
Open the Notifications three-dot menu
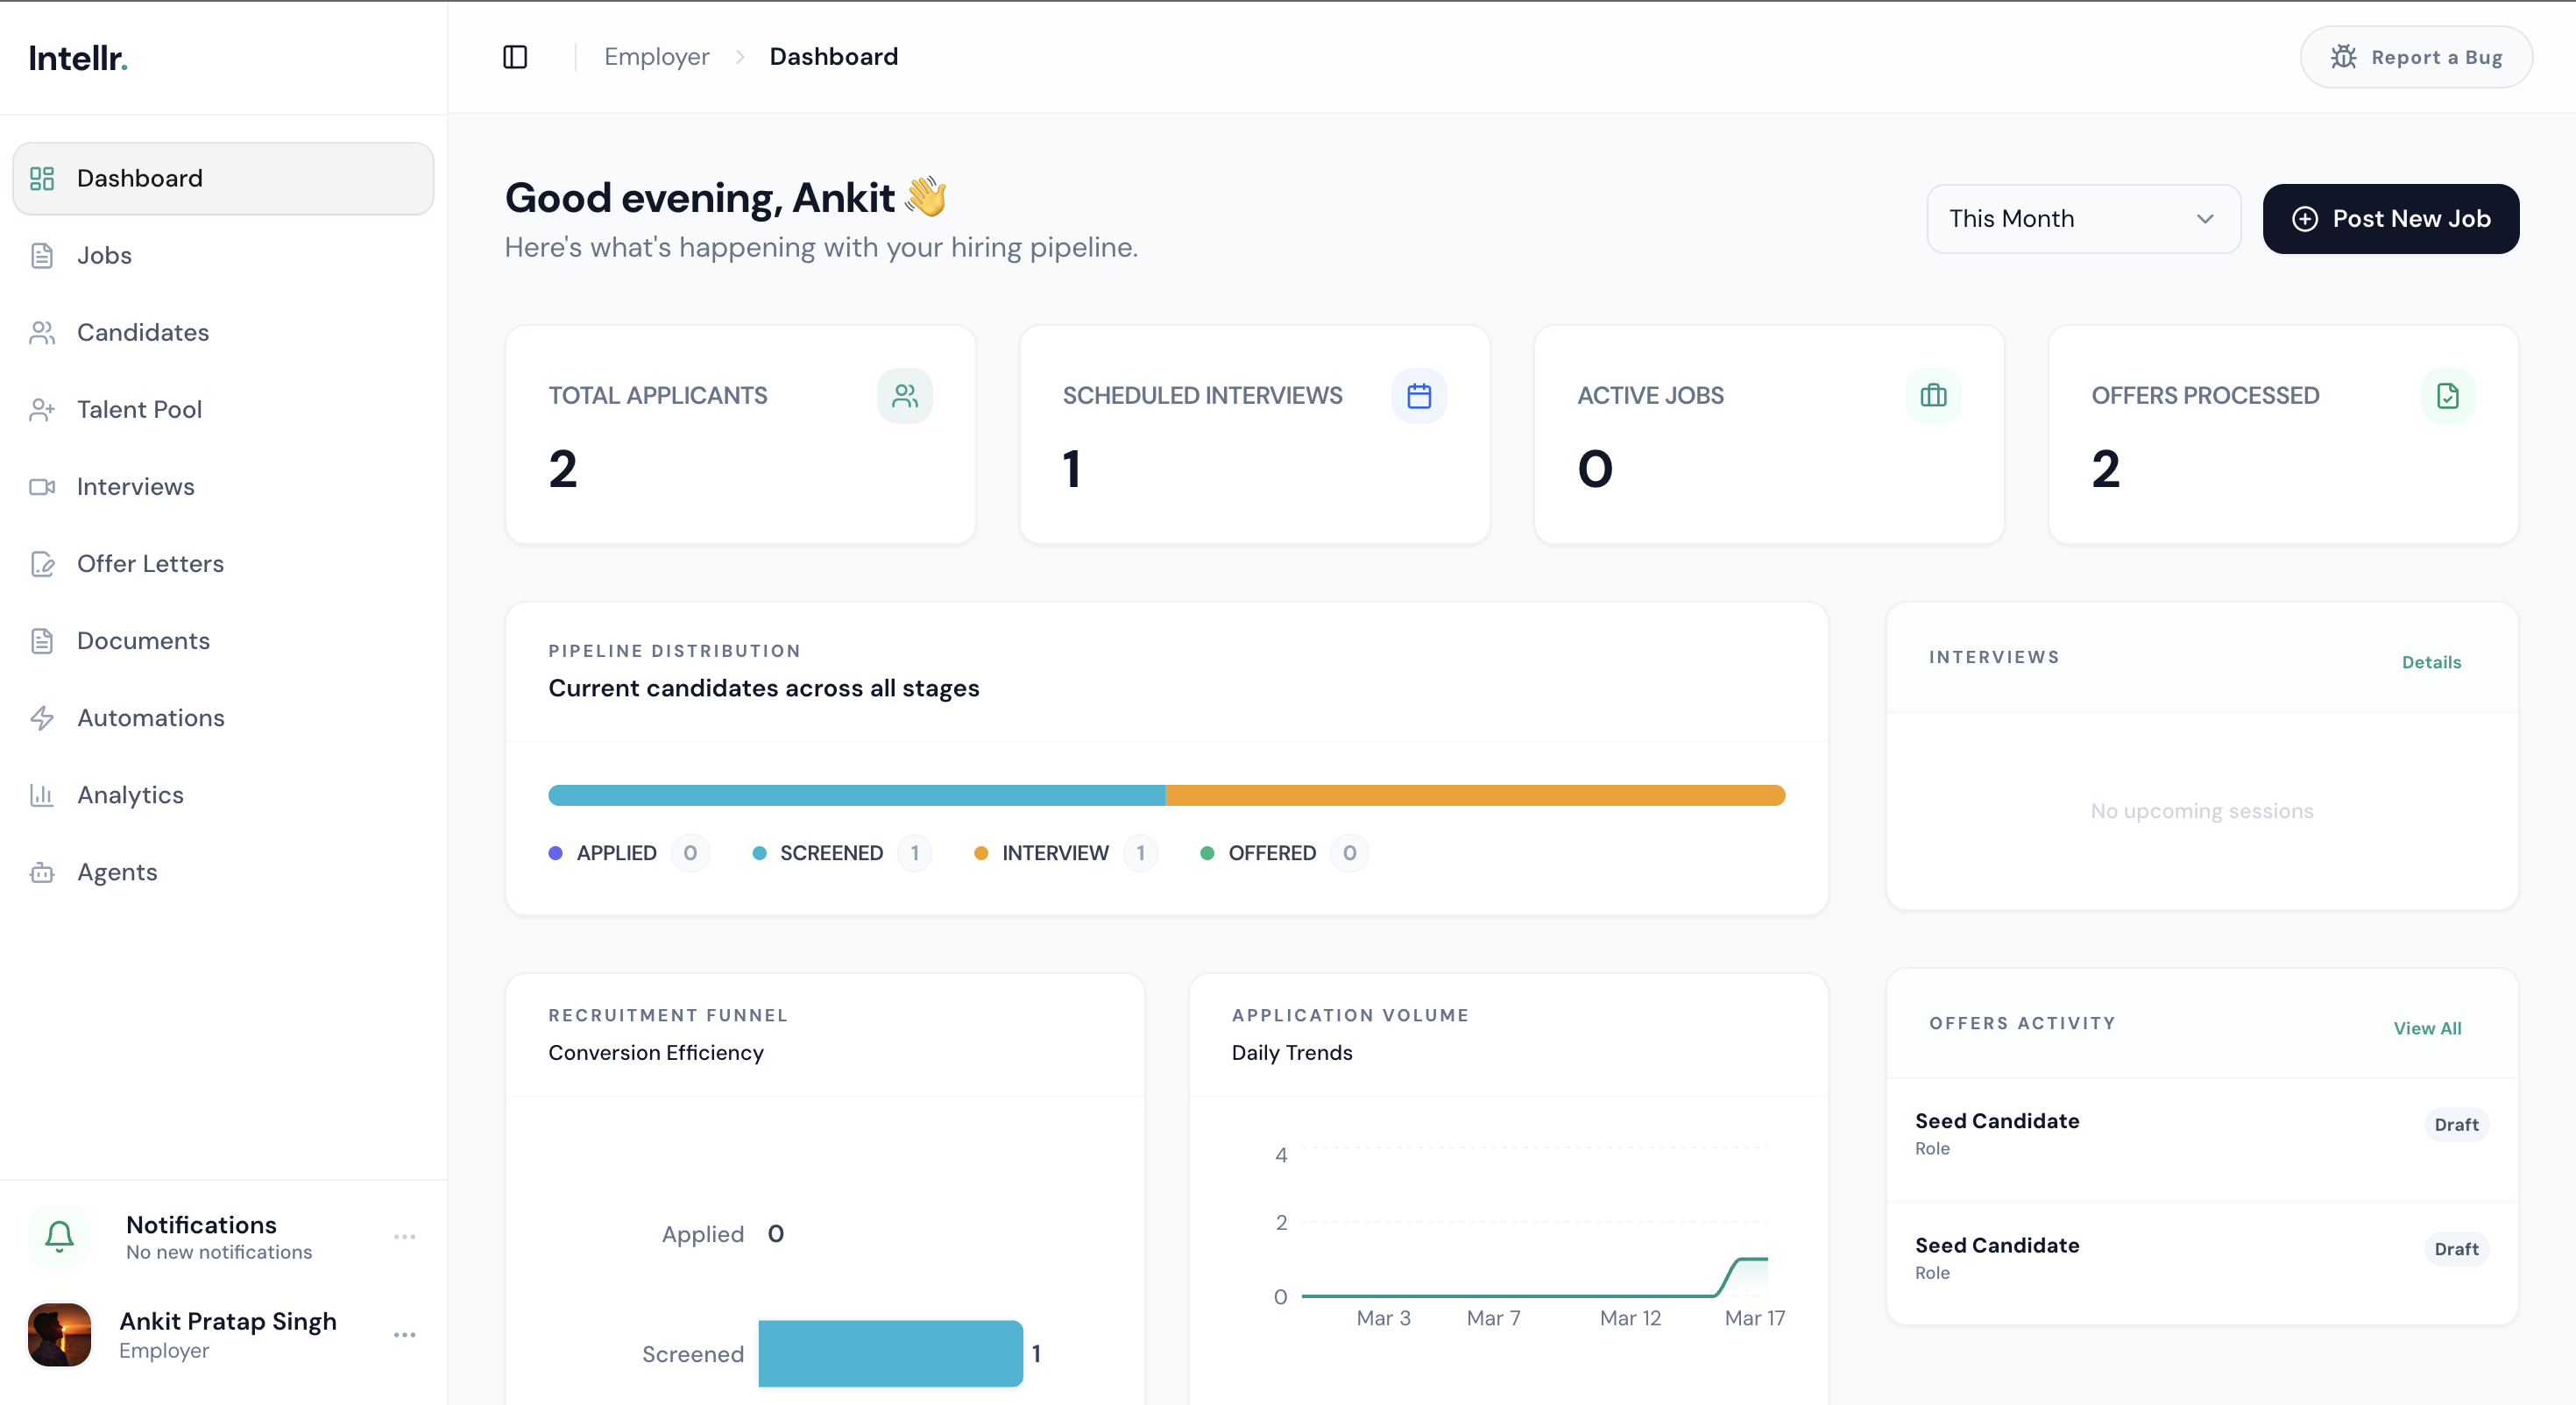coord(404,1237)
